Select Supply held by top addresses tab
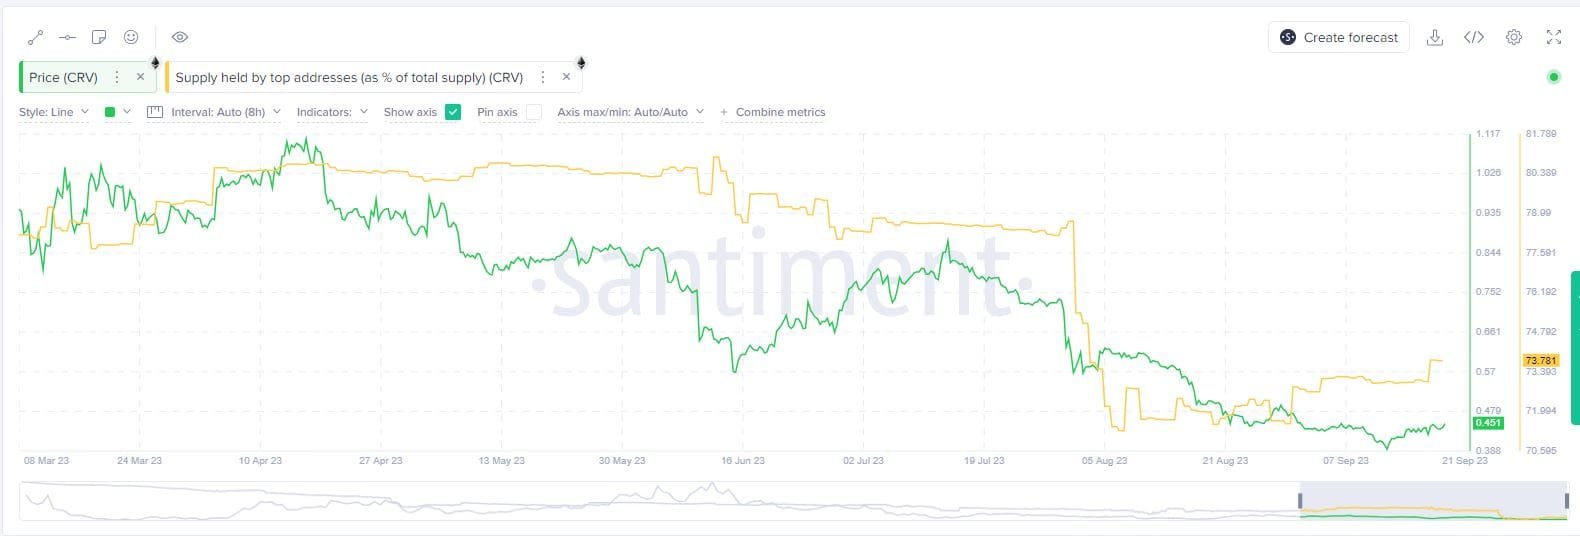The height and width of the screenshot is (536, 1580). (x=349, y=77)
